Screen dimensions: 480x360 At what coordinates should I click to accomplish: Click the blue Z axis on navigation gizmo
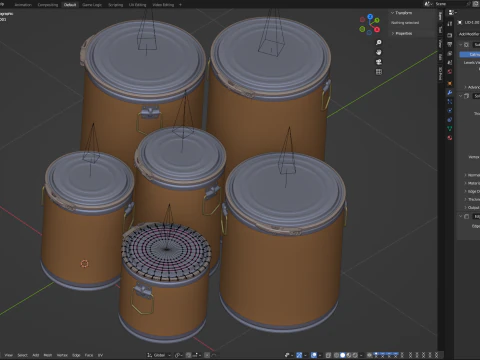(x=370, y=16)
